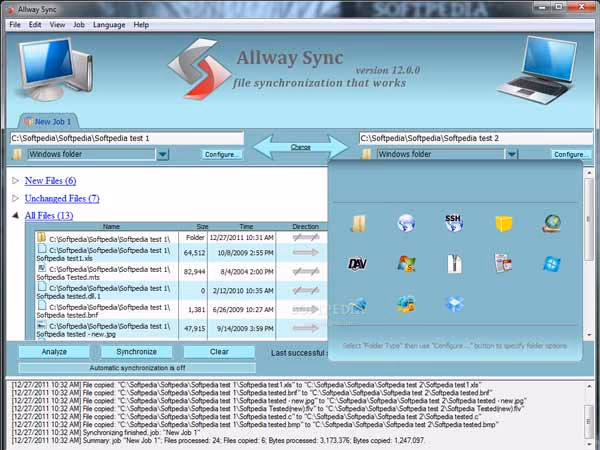Click the direction arrow for the Softpedia test1.xls row
This screenshot has height=450, width=600.
pos(305,253)
